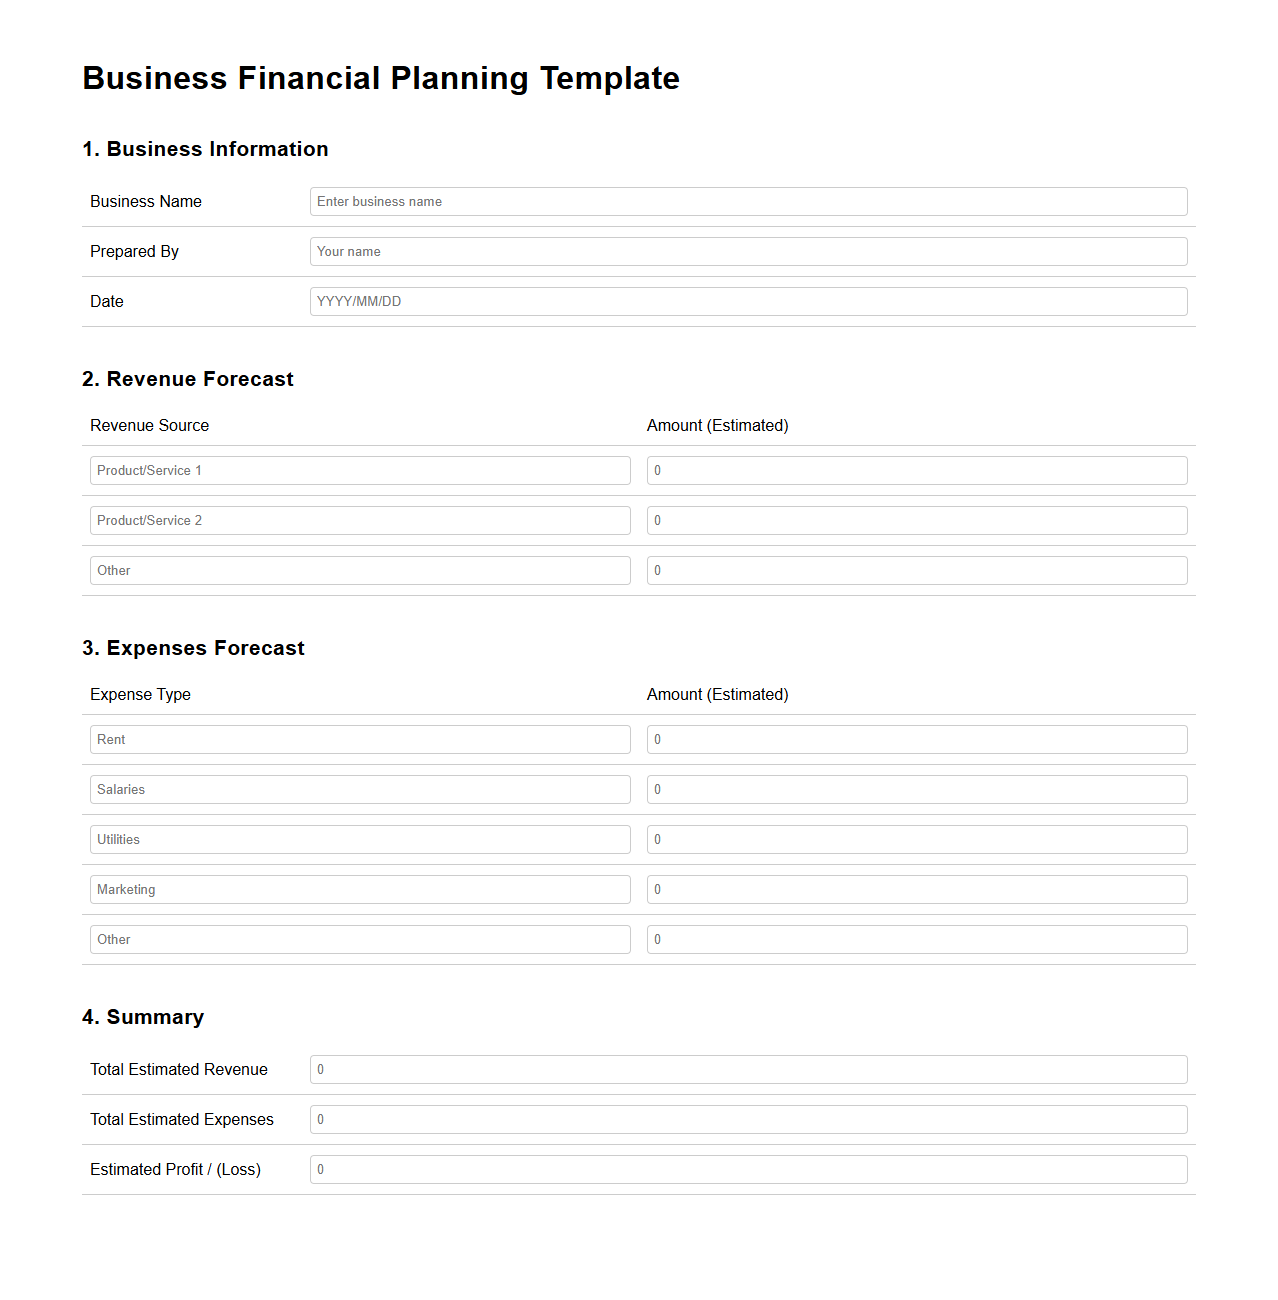This screenshot has height=1300, width=1278.
Task: Click the Salaries expense type field
Action: [360, 789]
